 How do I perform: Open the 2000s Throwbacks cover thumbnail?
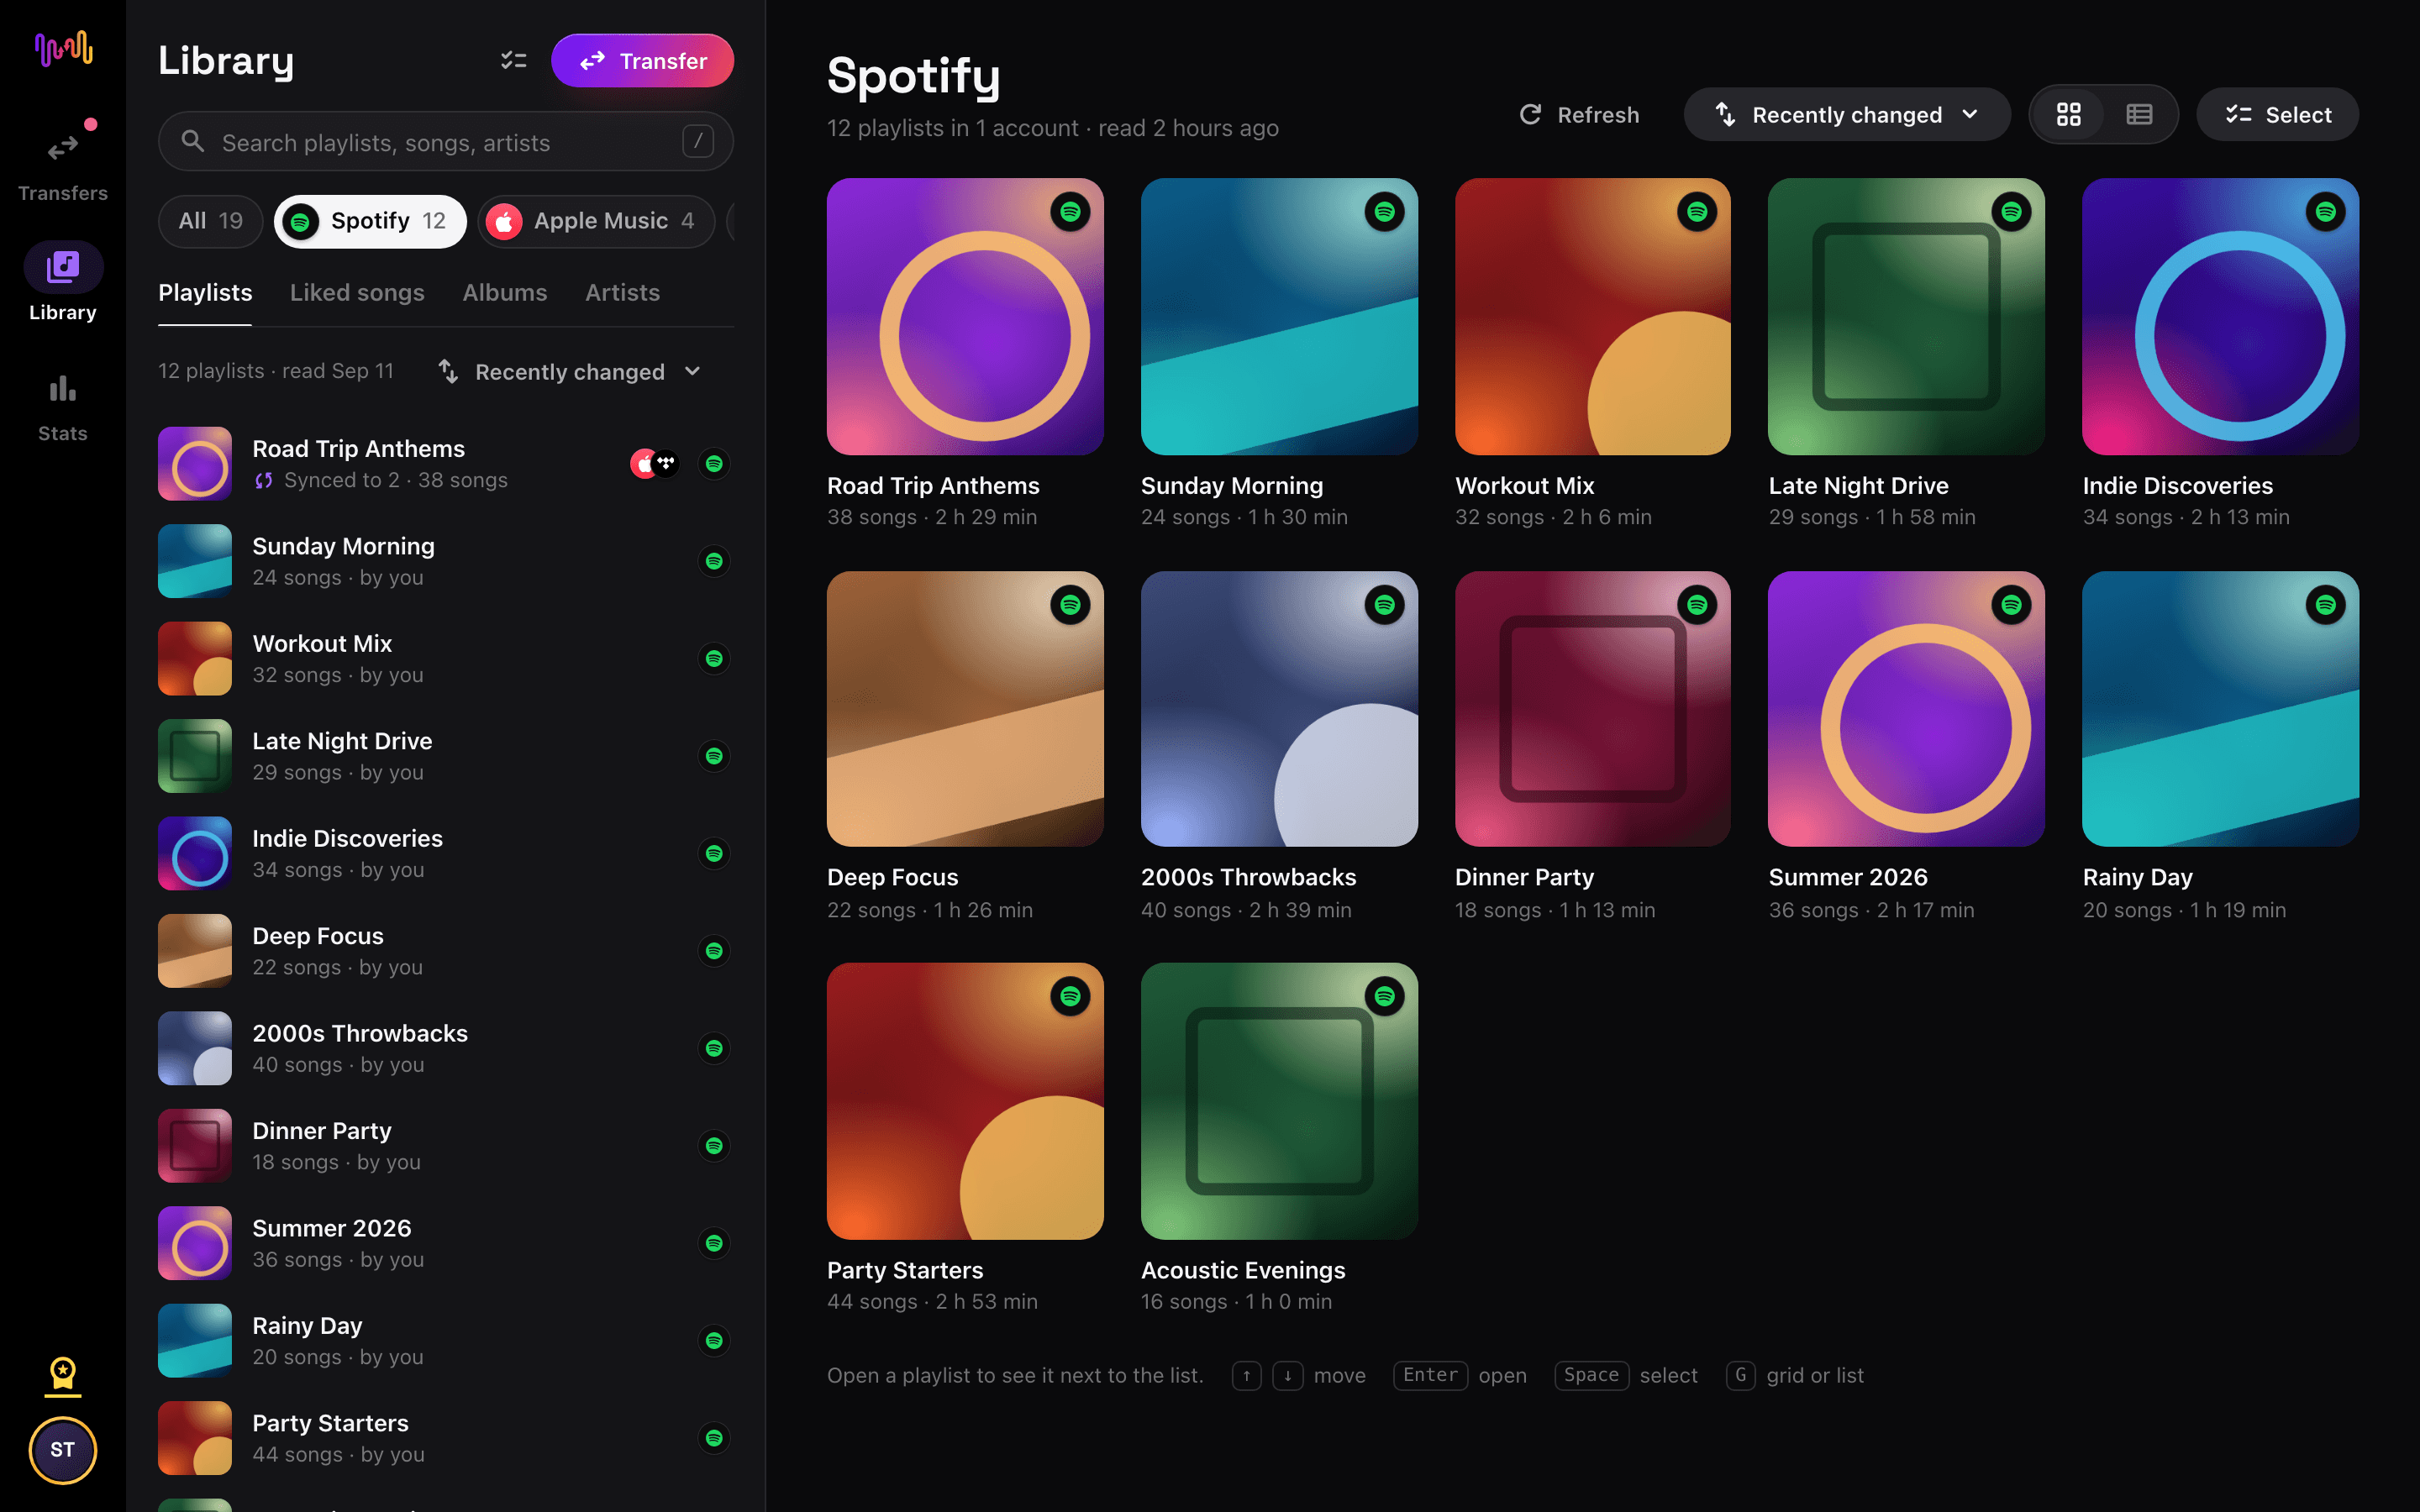(x=1279, y=709)
